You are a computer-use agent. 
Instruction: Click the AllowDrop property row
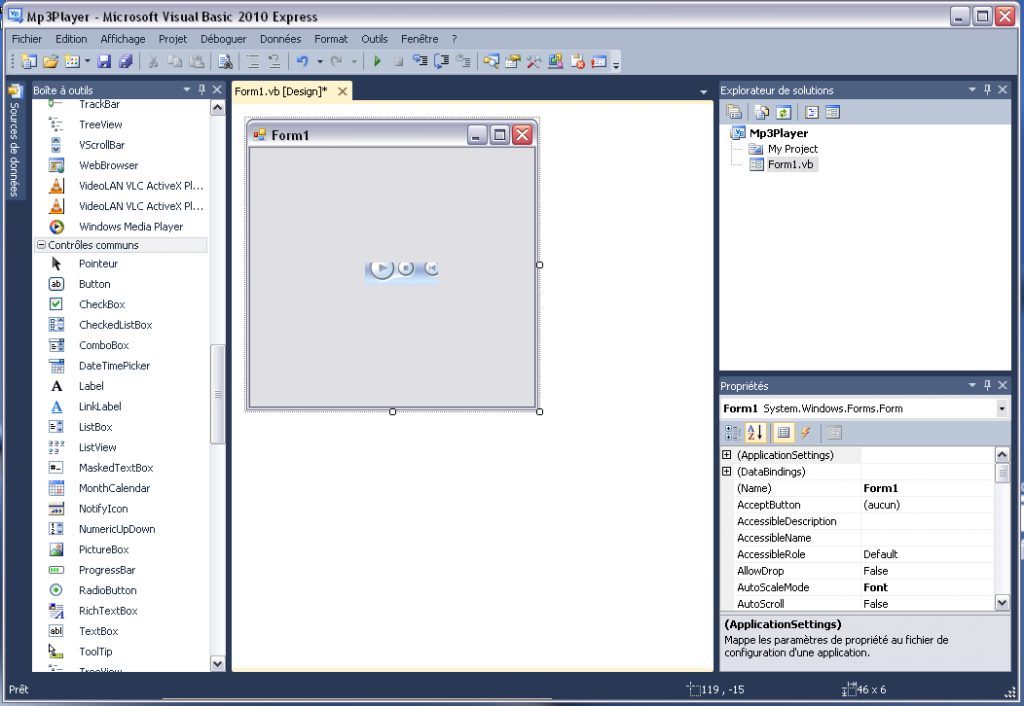[x=857, y=571]
